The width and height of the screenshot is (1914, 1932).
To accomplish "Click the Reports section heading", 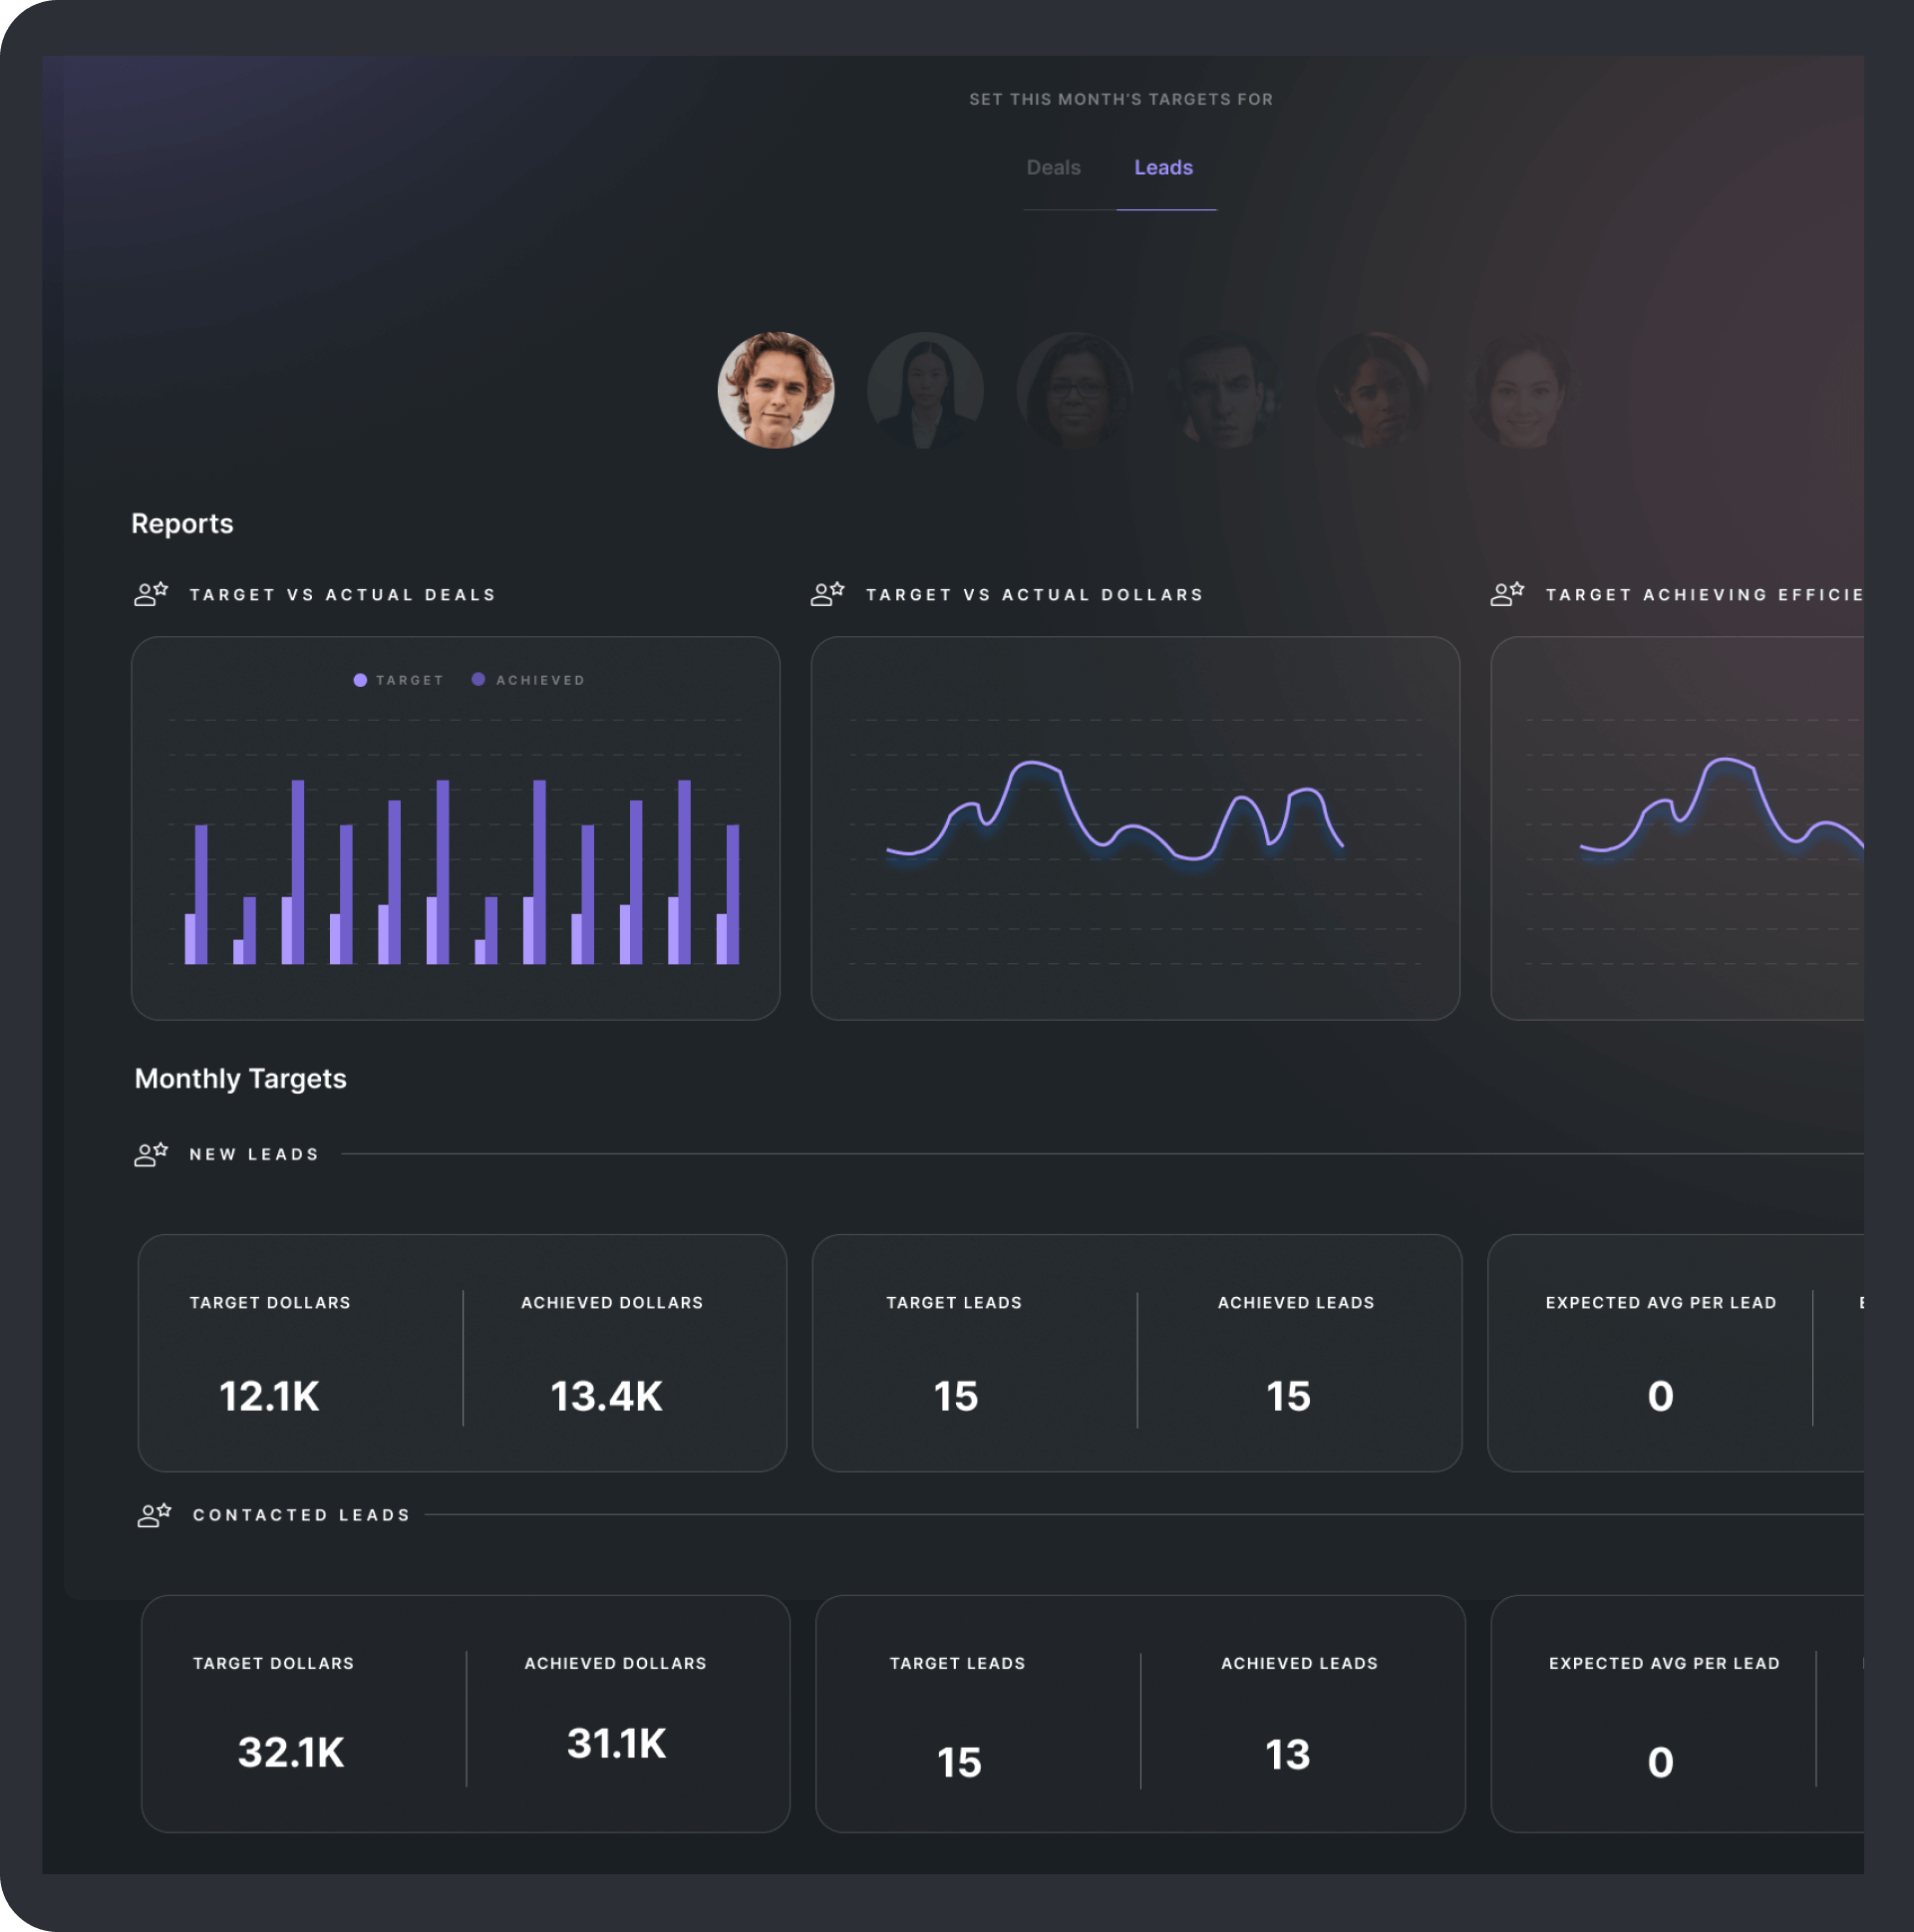I will coord(184,520).
